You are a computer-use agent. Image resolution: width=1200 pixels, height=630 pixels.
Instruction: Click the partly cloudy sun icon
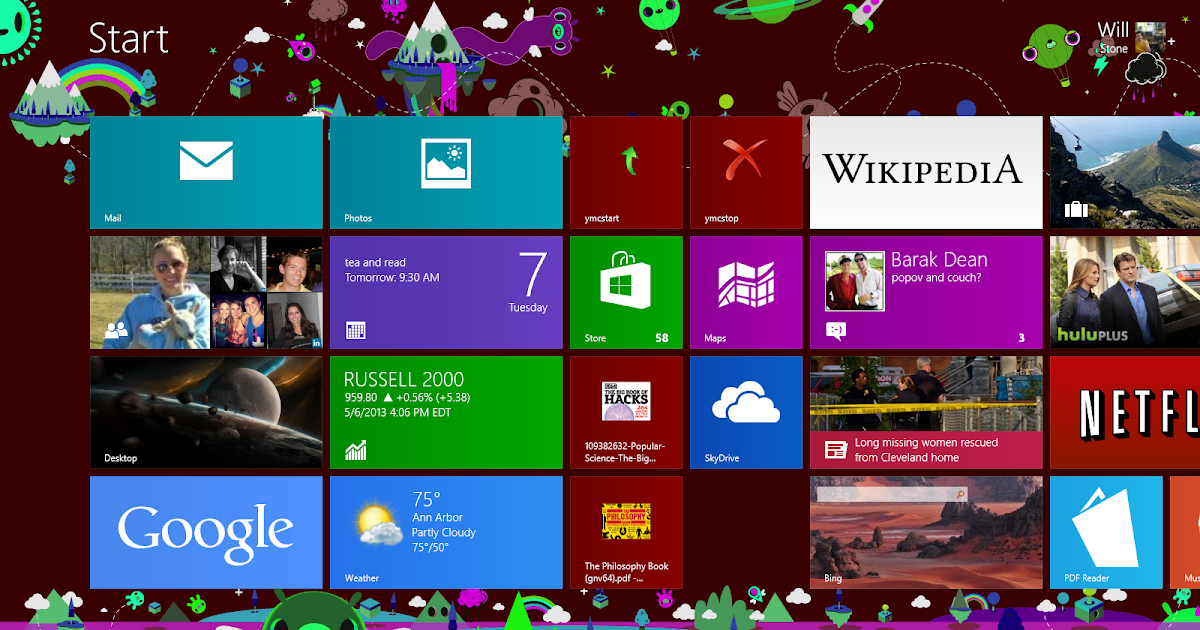point(380,524)
